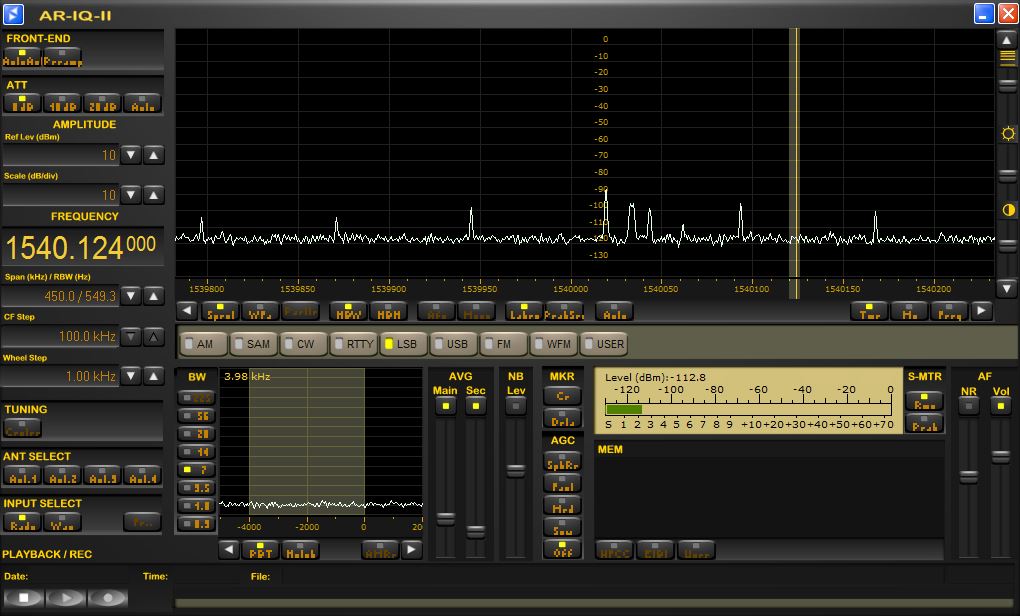Select antenna 4 button
Screen dimensions: 1020x616
pos(142,475)
